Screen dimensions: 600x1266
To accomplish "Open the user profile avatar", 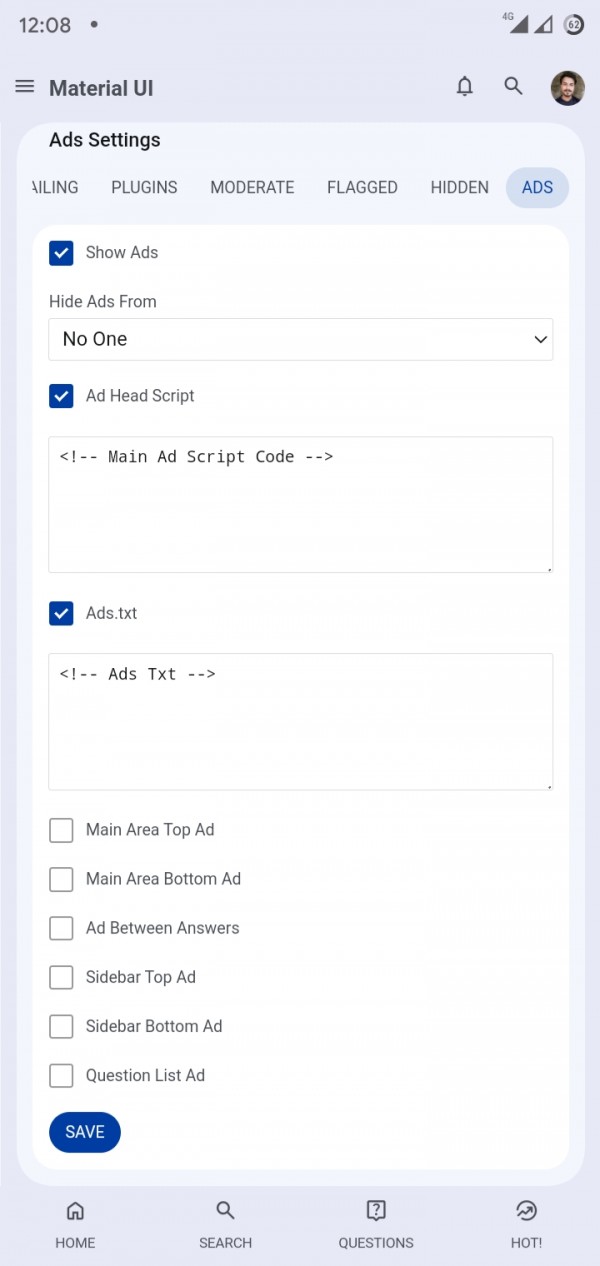I will click(568, 88).
